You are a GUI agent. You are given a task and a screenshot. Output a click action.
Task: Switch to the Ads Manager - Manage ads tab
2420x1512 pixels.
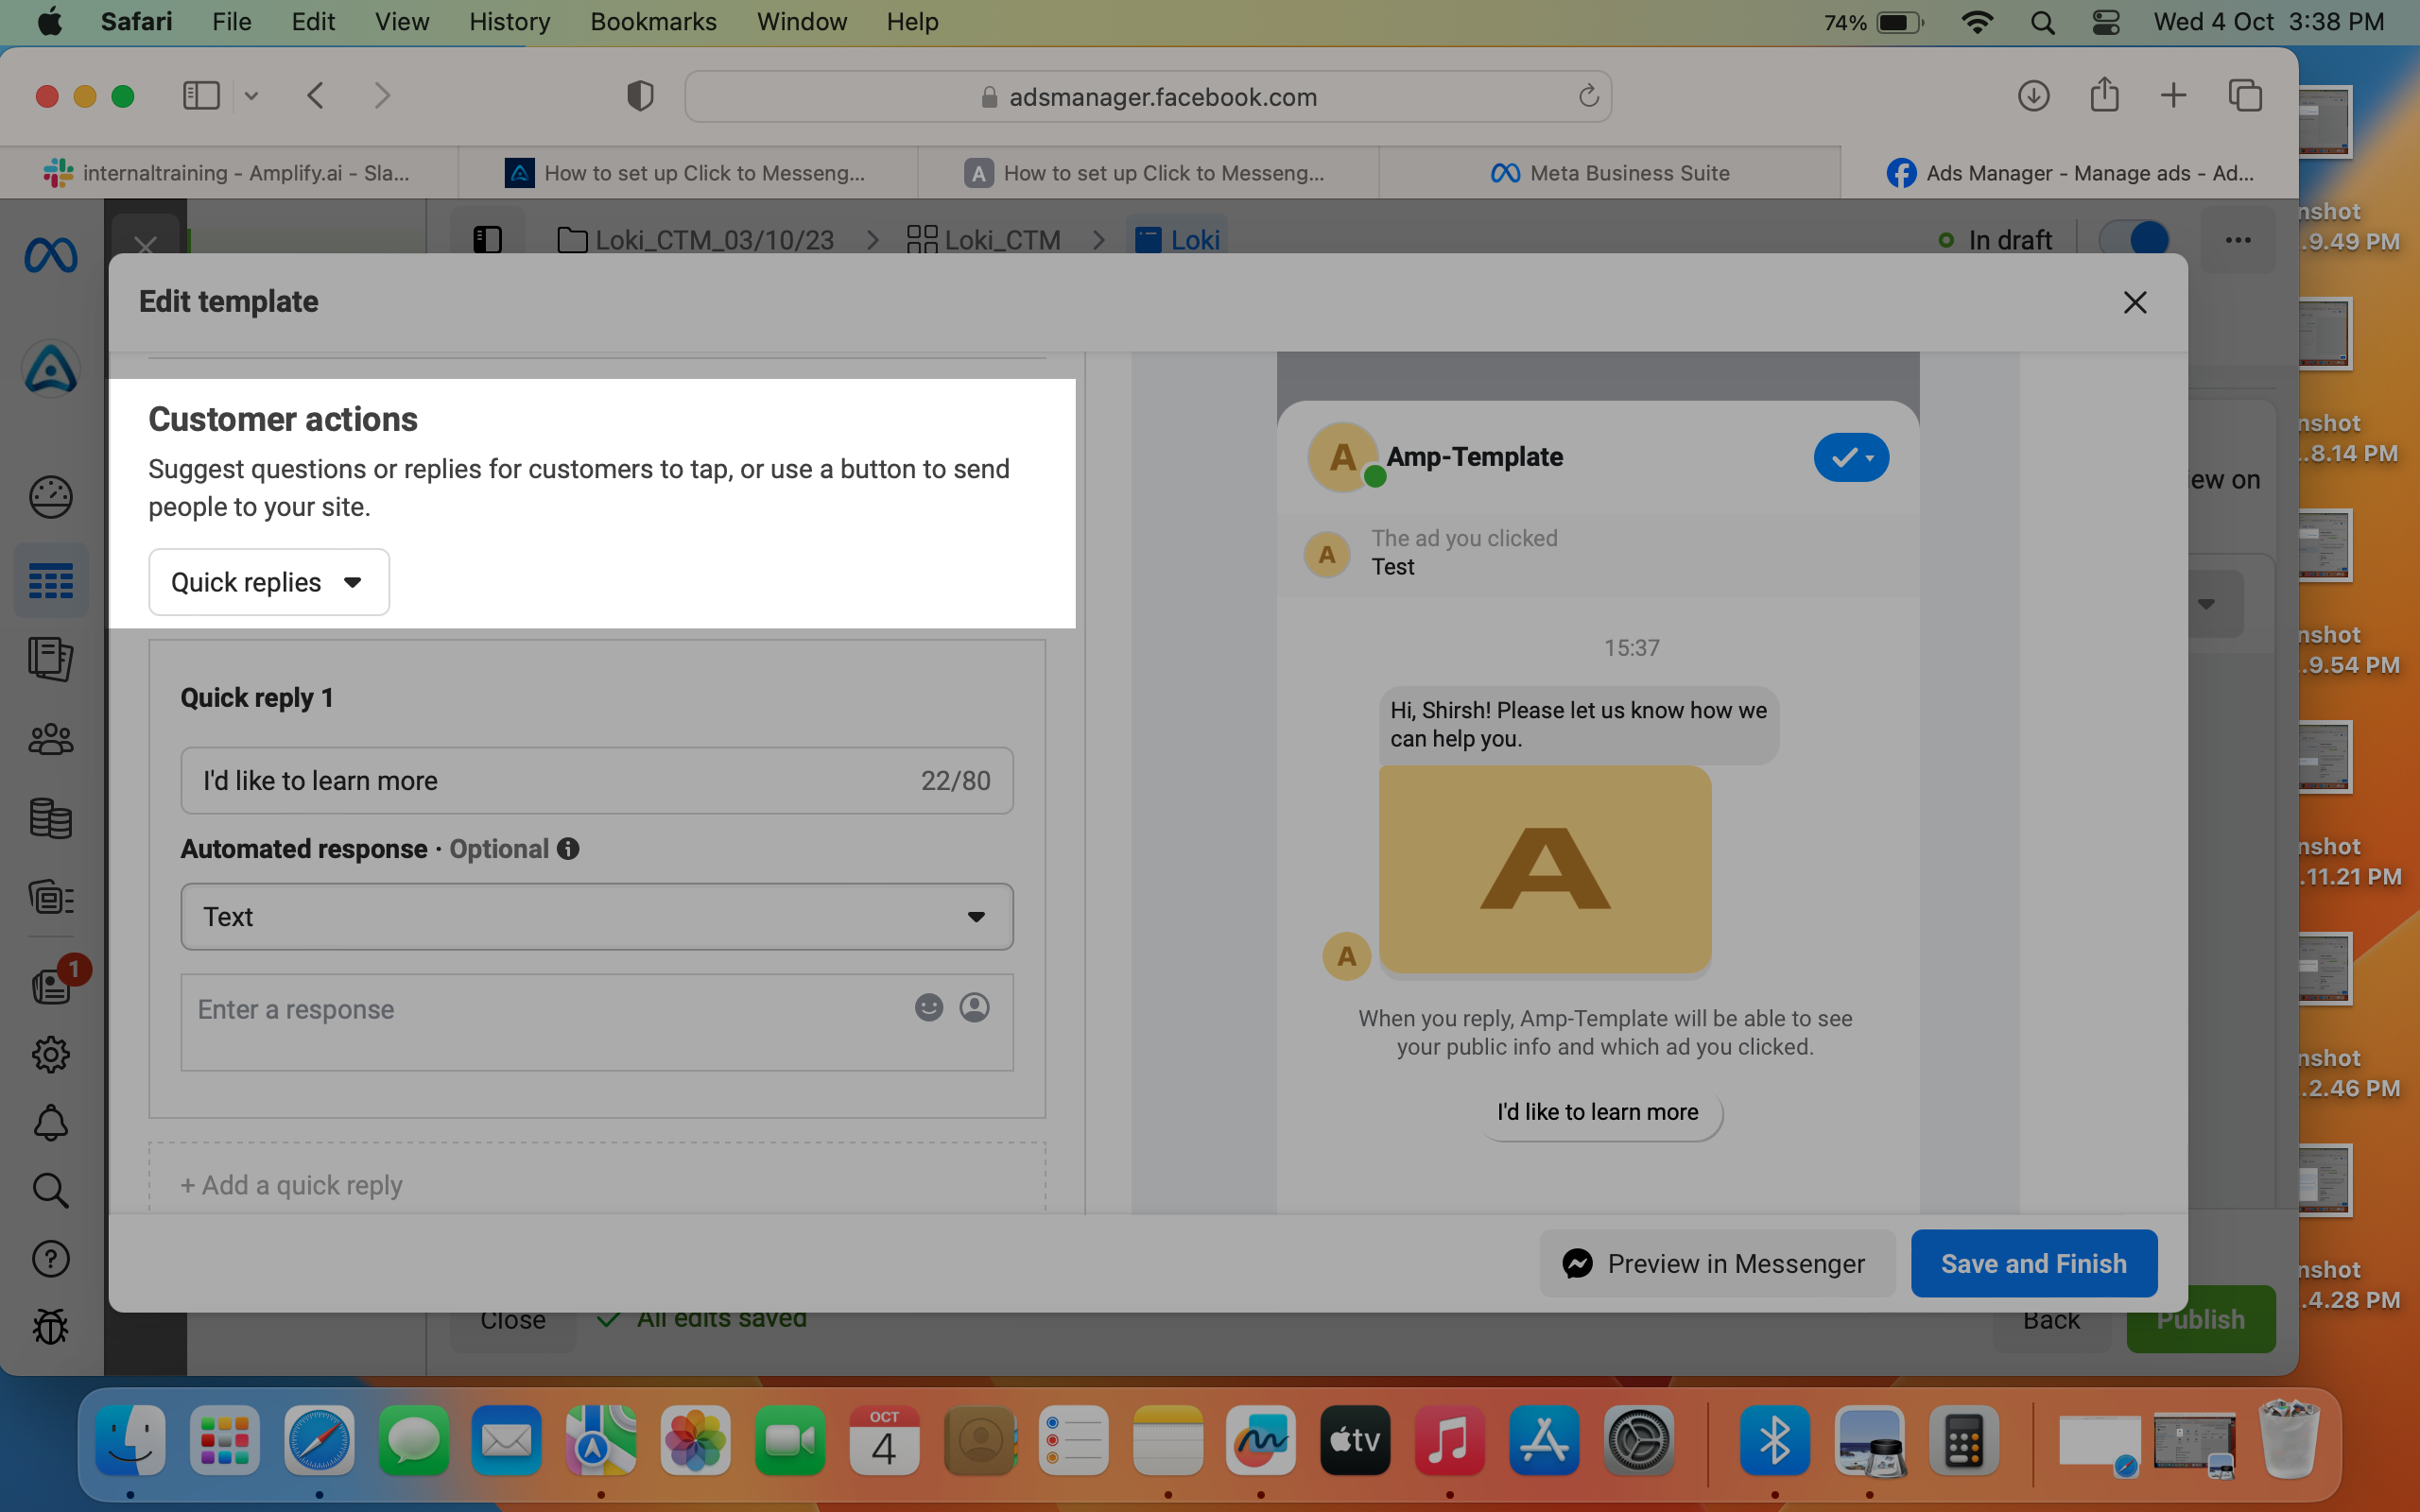(2068, 173)
